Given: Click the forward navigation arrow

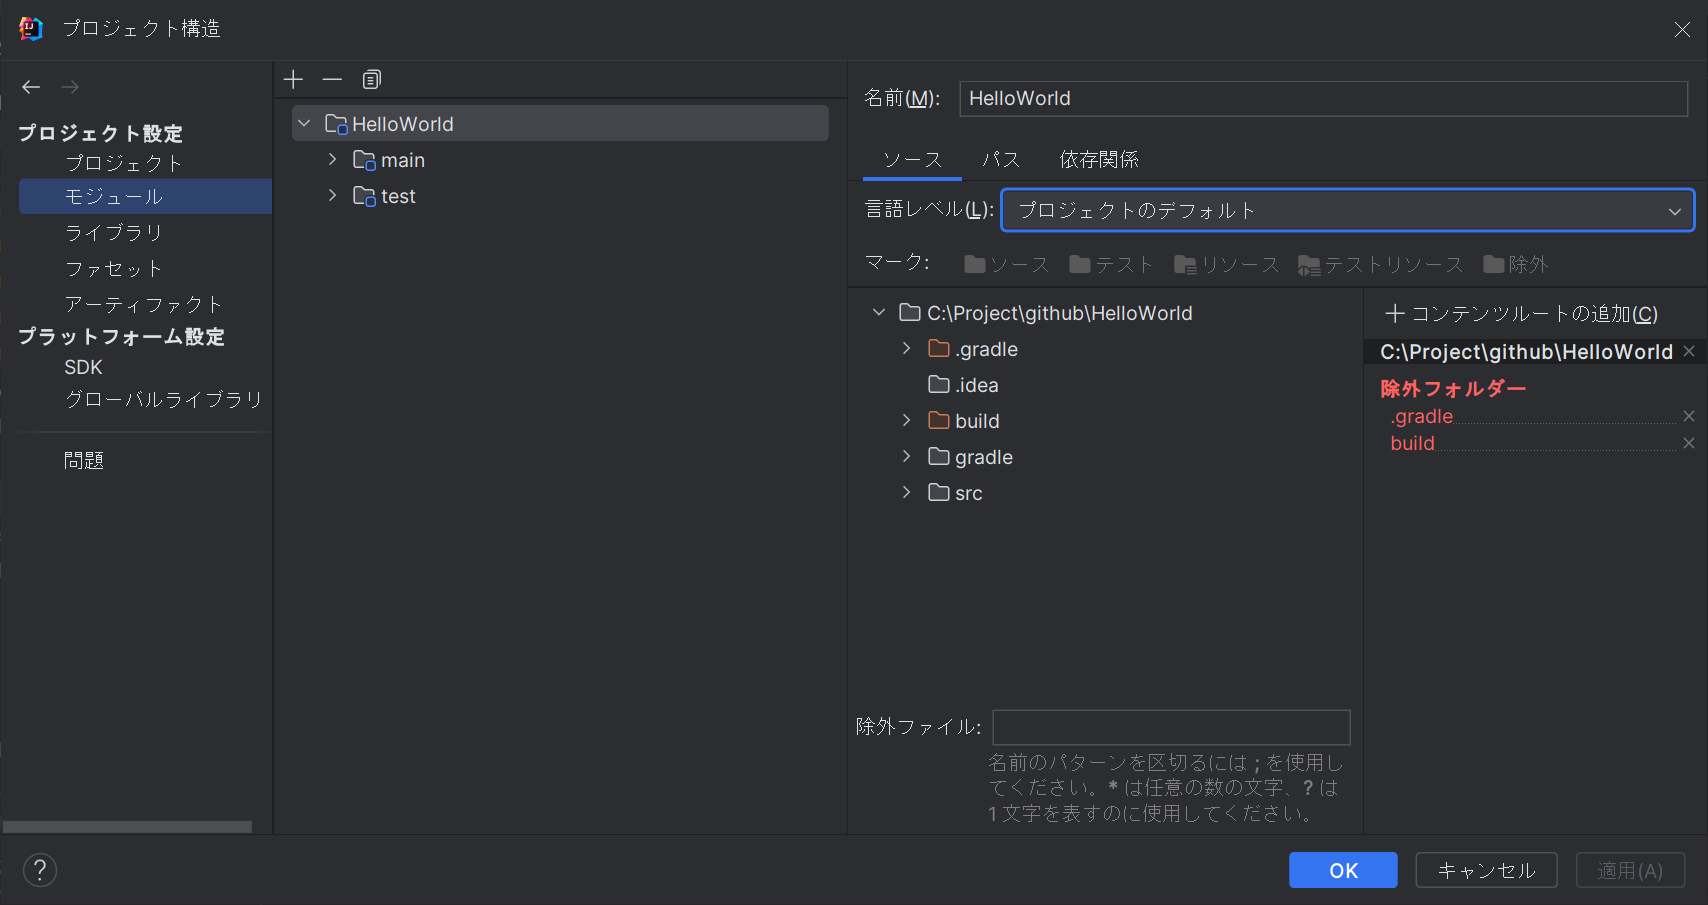Looking at the screenshot, I should tap(69, 87).
